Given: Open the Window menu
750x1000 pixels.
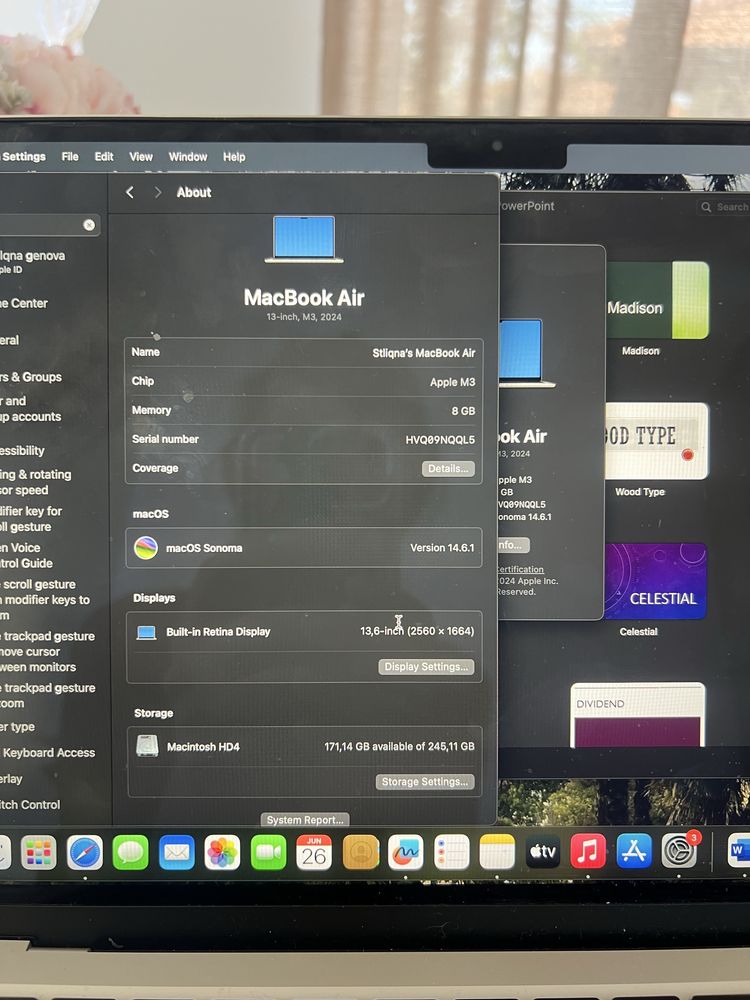Looking at the screenshot, I should coord(188,156).
